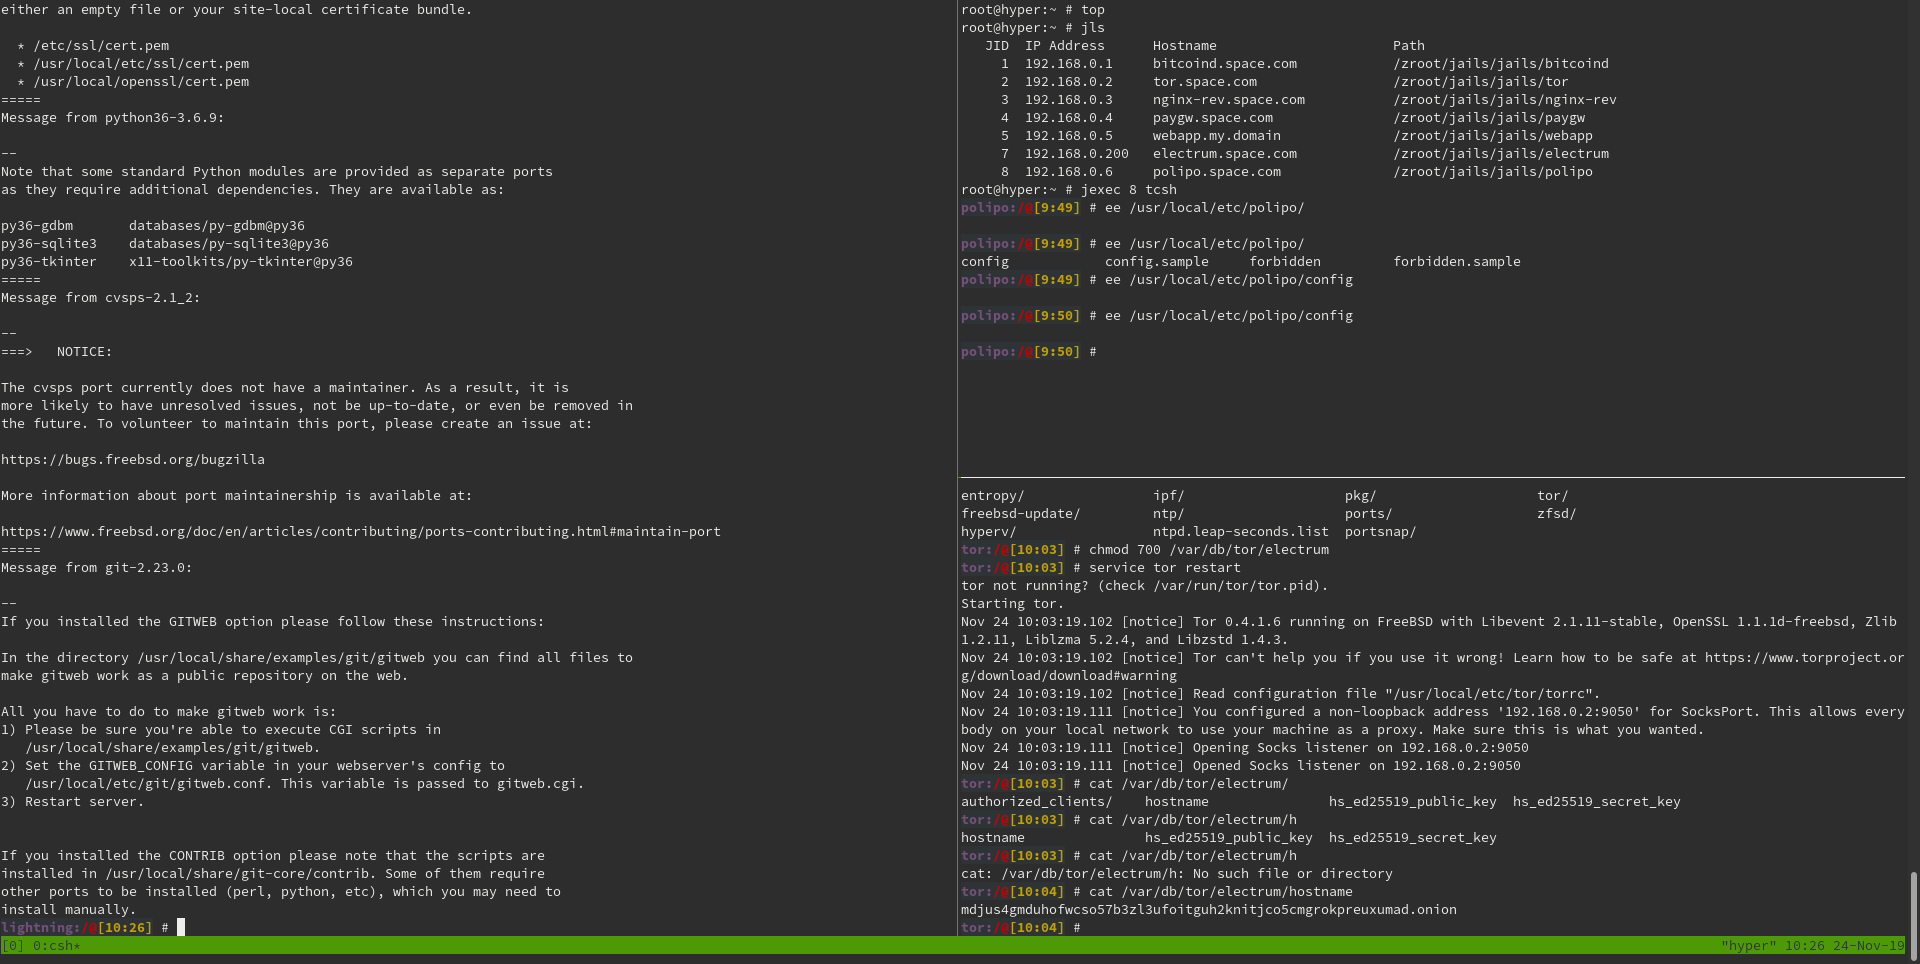Click the 'Hostname' column header

tap(1185, 46)
